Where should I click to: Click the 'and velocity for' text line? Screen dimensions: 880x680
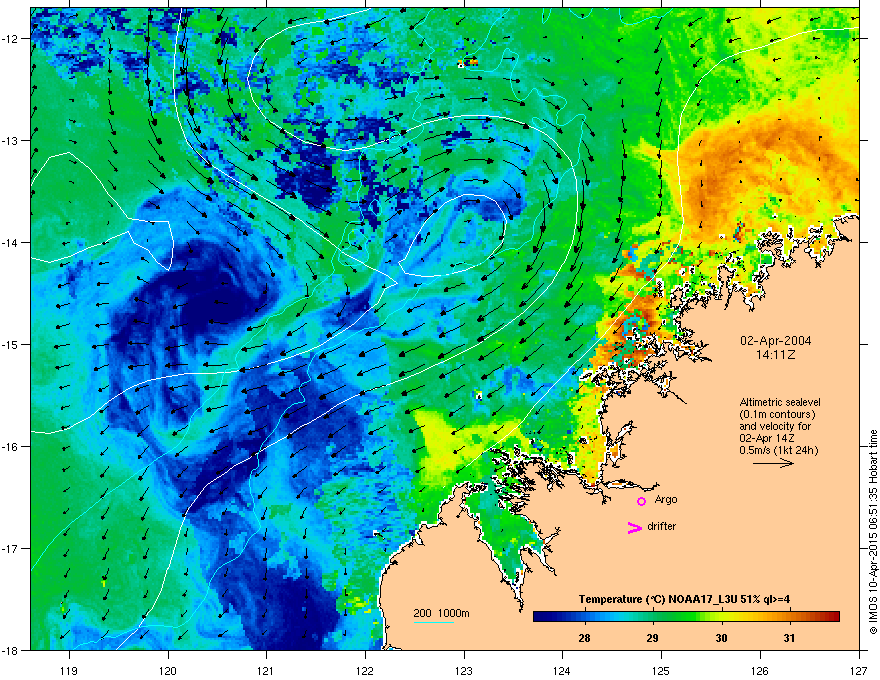point(775,426)
